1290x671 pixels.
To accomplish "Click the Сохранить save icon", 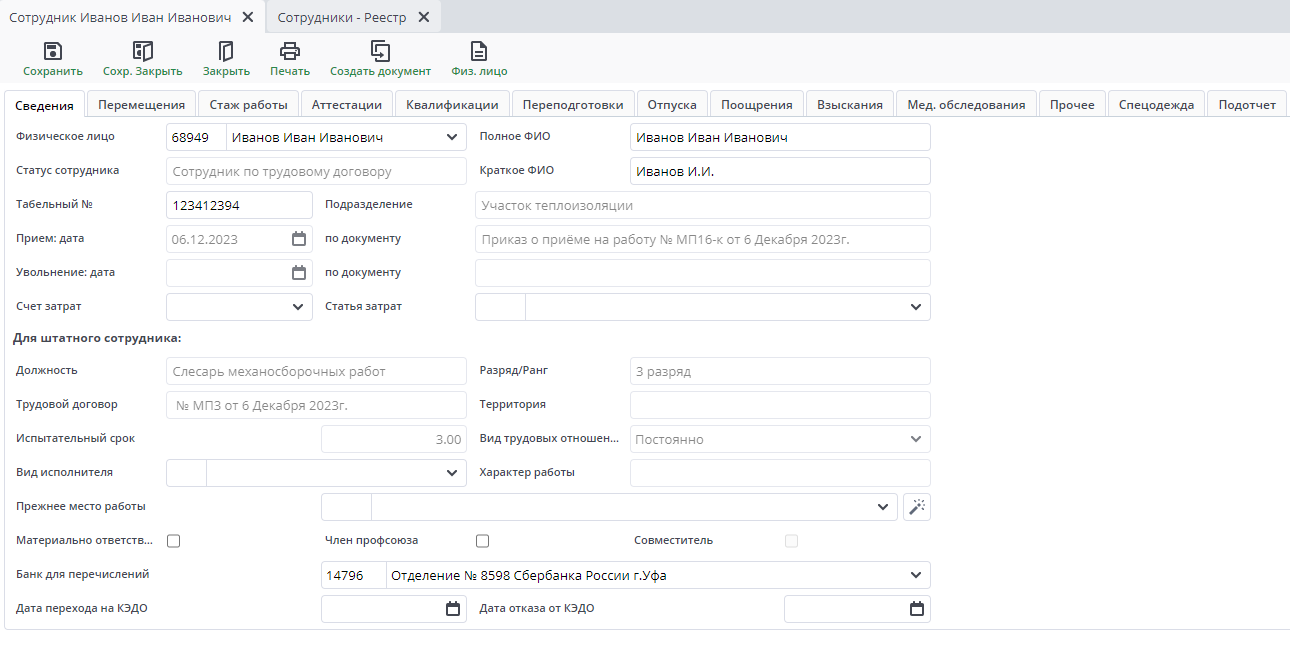I will tap(53, 51).
